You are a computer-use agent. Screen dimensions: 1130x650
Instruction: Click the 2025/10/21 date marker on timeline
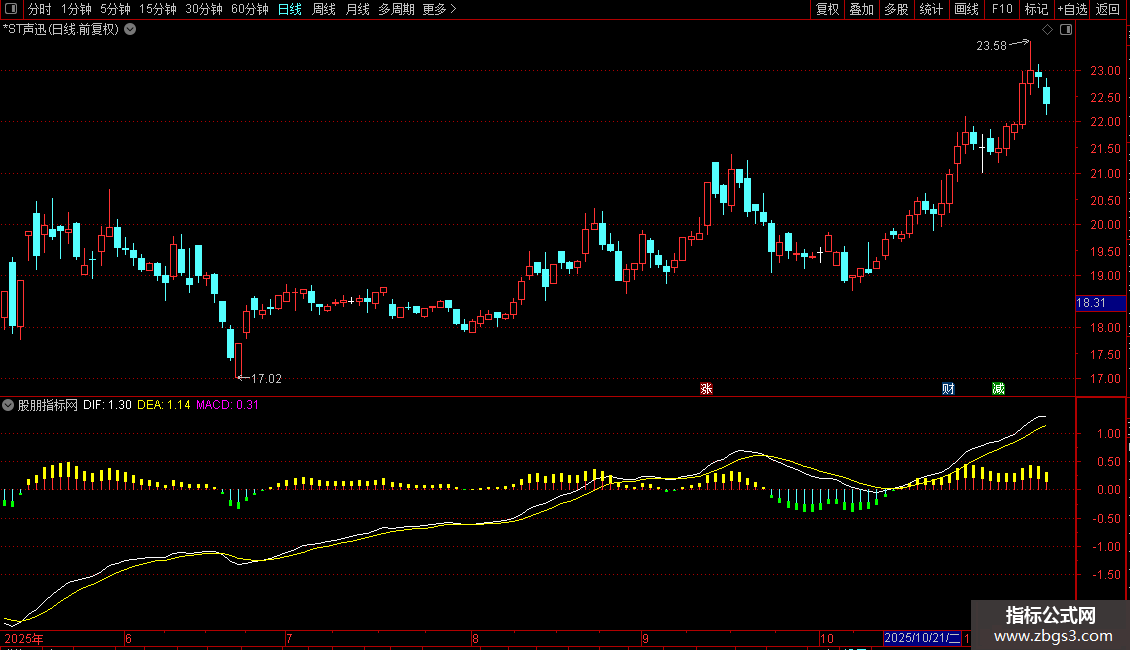click(x=922, y=638)
